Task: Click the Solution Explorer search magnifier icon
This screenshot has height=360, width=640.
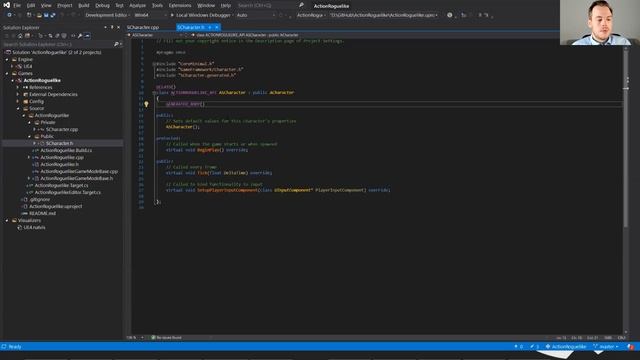Action: 116,44
